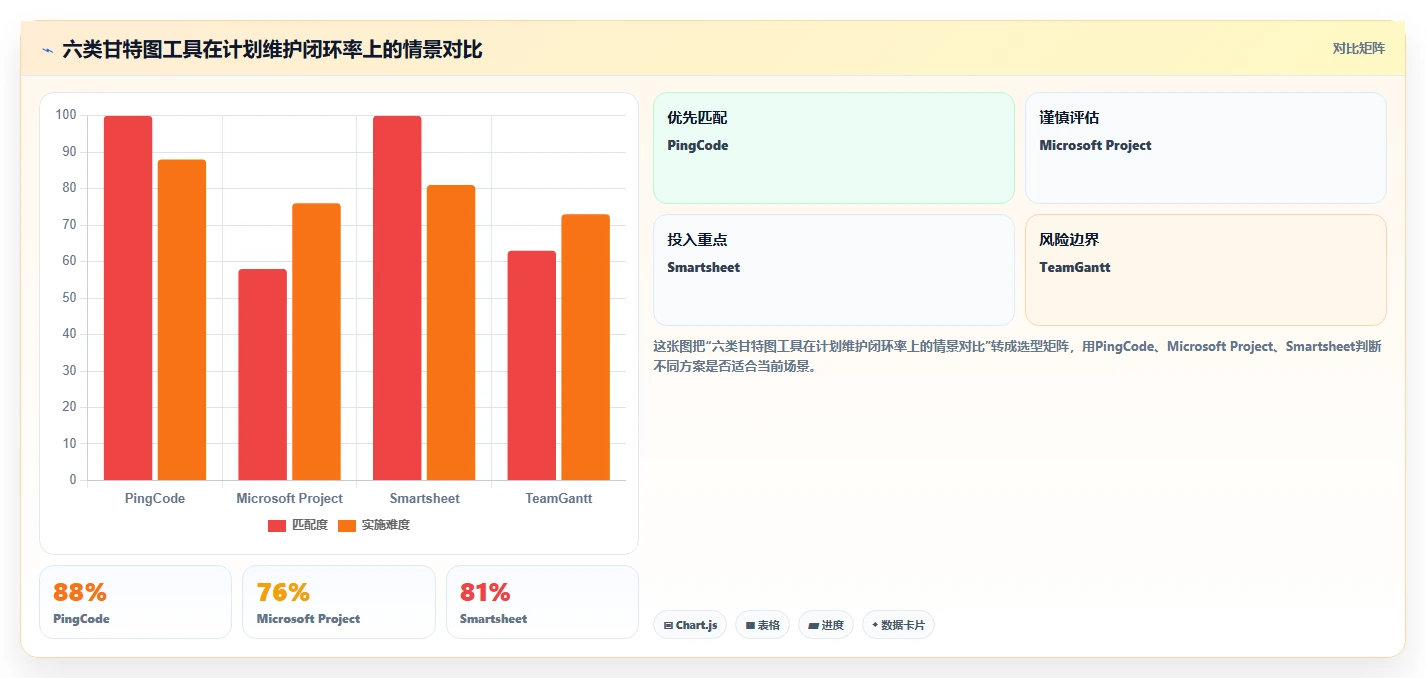Select the 谨慎评估 Microsoft Project card

[x=1206, y=148]
